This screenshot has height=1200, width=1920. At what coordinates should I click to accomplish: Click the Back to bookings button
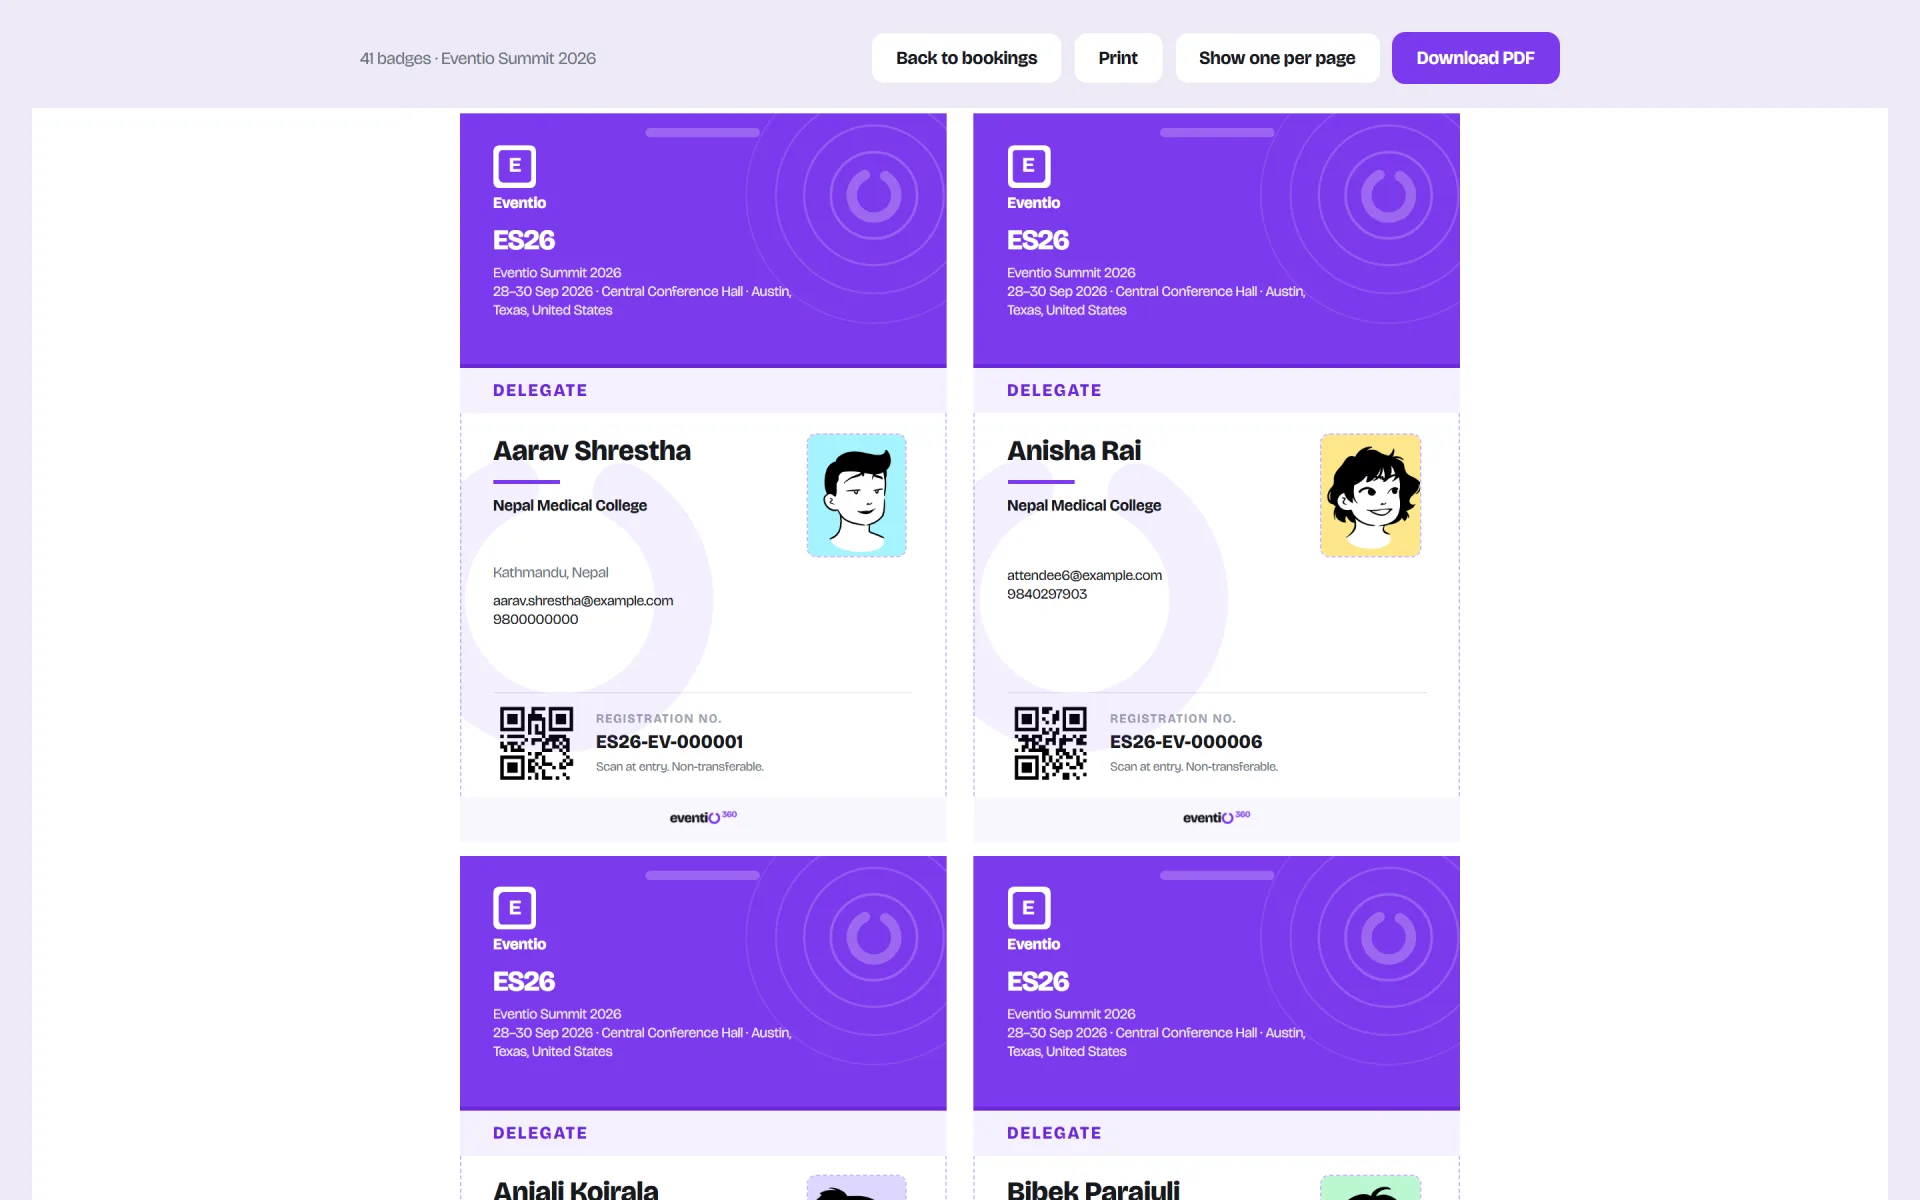coord(966,58)
